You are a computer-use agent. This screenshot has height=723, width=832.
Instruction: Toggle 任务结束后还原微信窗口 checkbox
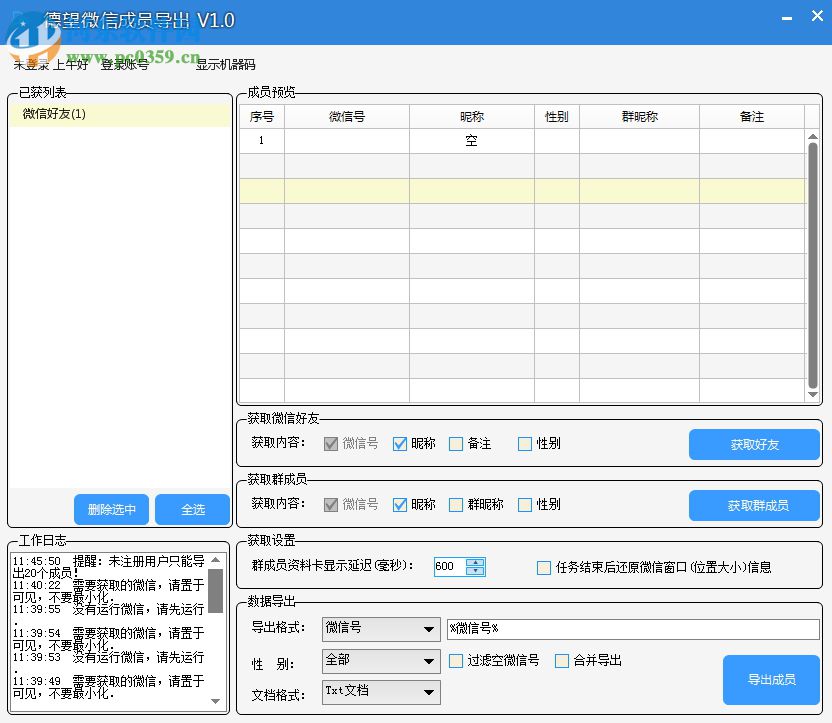tap(544, 568)
